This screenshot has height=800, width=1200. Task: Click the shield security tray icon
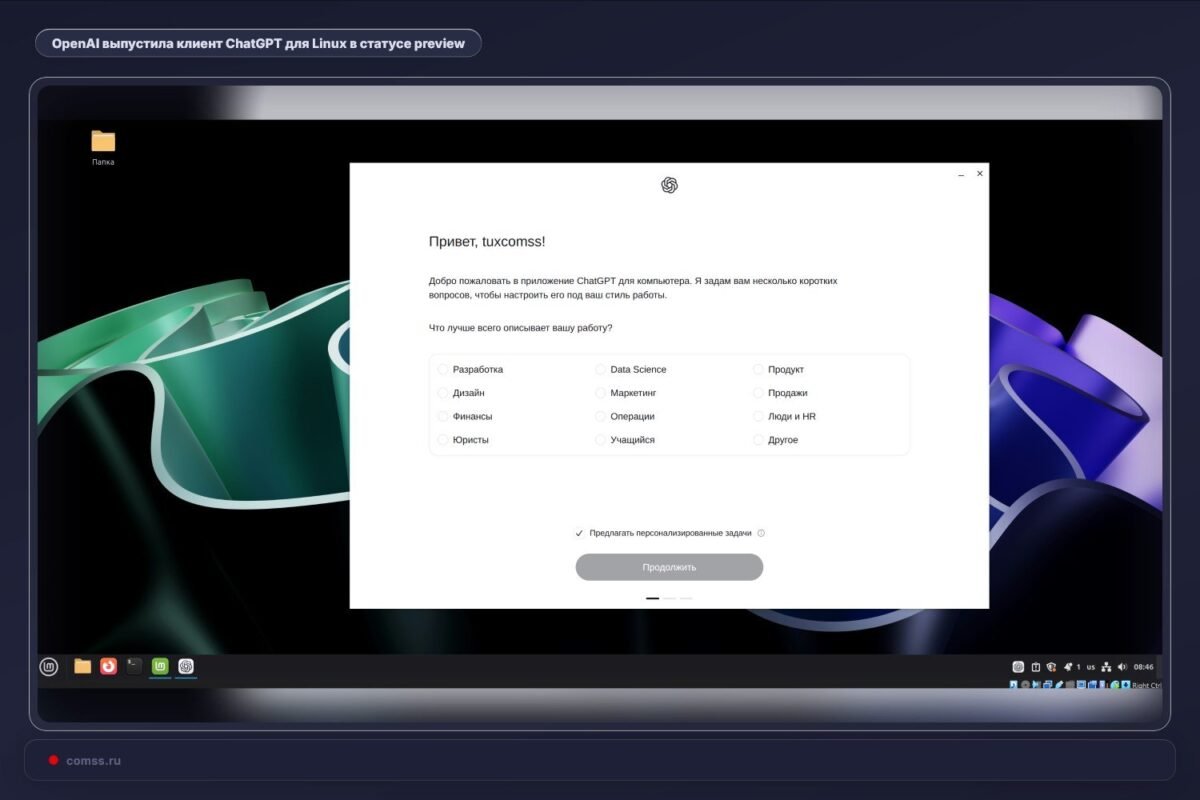(1051, 667)
